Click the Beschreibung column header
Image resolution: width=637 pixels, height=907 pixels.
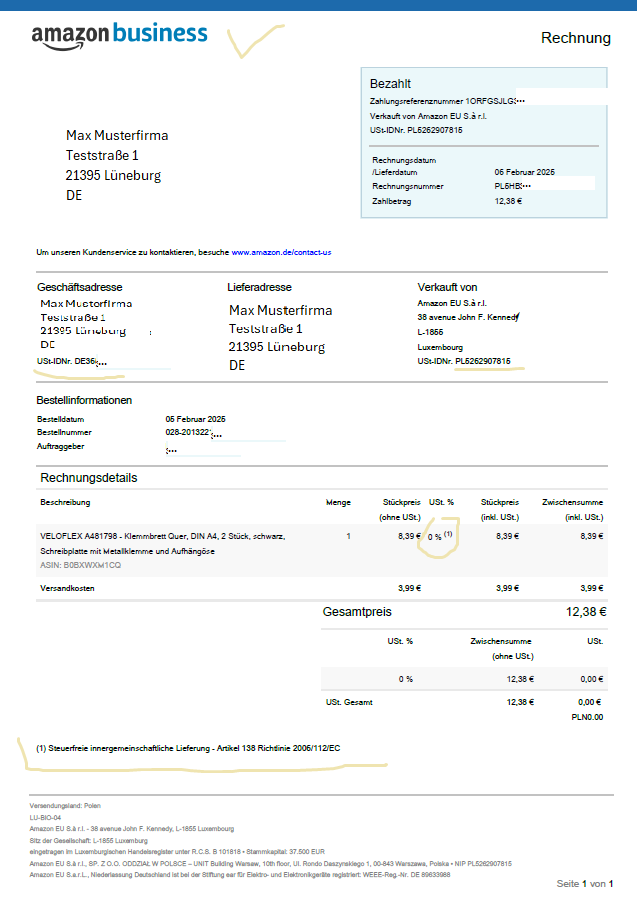coord(65,502)
